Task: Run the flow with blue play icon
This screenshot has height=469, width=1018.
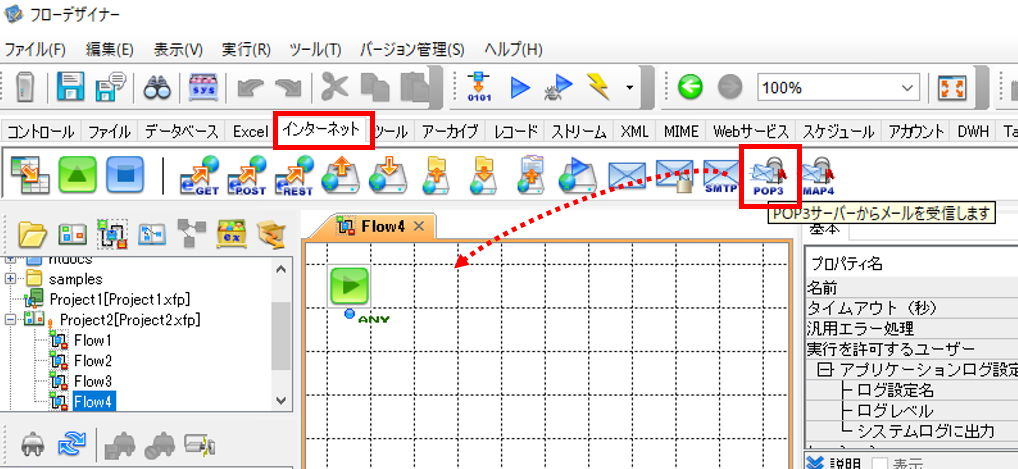Action: pos(520,87)
